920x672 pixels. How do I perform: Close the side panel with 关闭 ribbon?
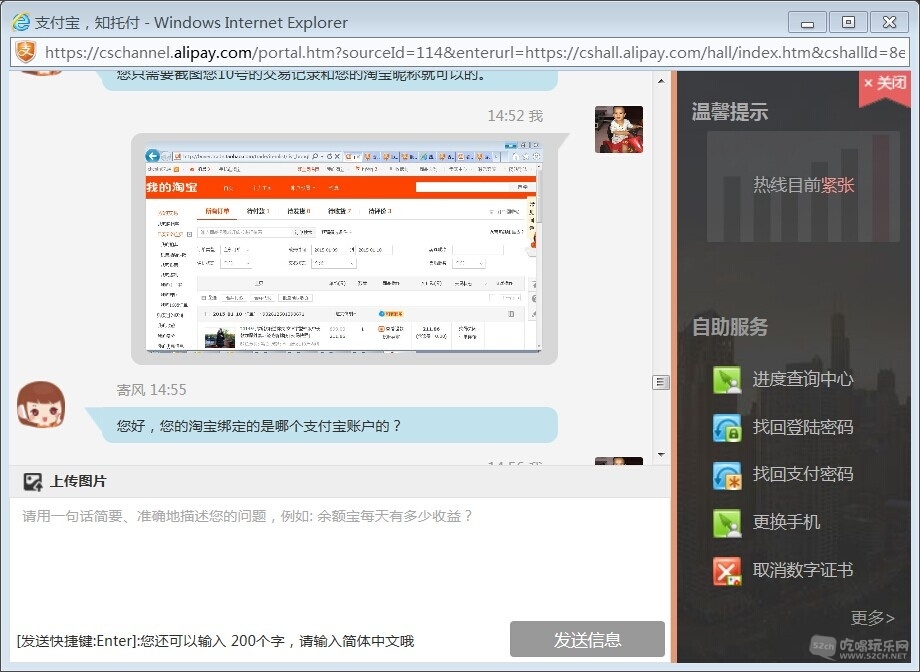pyautogui.click(x=885, y=84)
